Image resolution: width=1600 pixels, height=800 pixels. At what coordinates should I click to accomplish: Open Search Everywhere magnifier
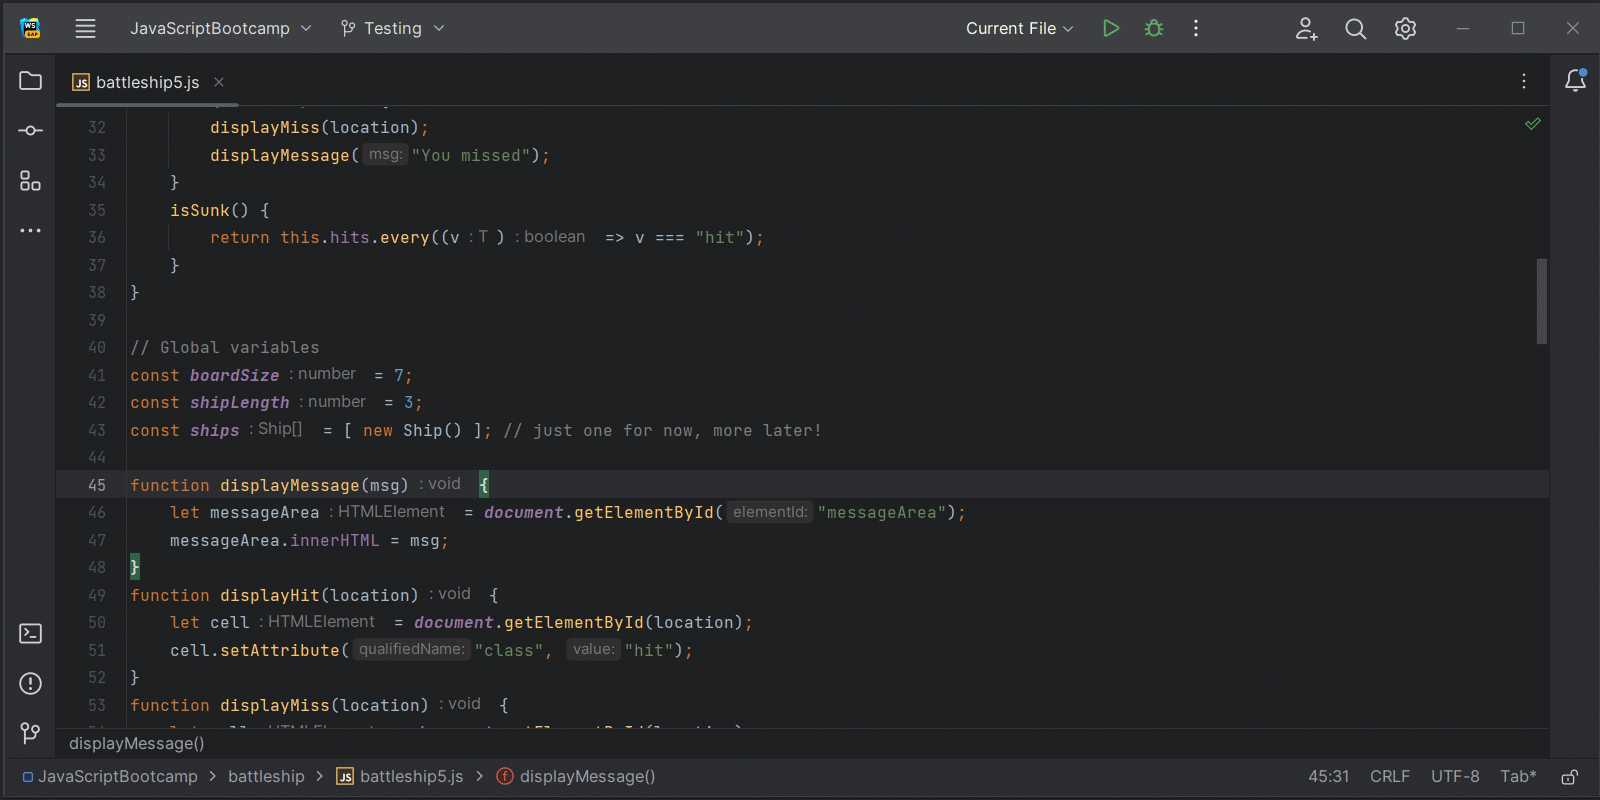click(x=1355, y=28)
